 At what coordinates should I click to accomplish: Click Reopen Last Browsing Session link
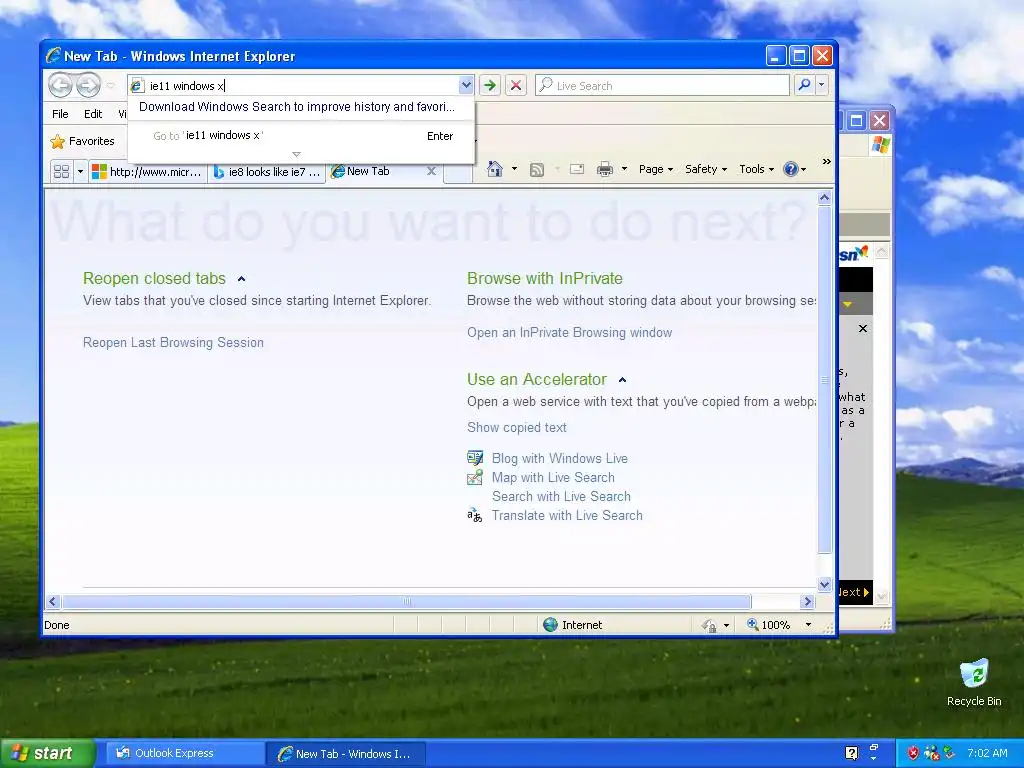tap(173, 343)
